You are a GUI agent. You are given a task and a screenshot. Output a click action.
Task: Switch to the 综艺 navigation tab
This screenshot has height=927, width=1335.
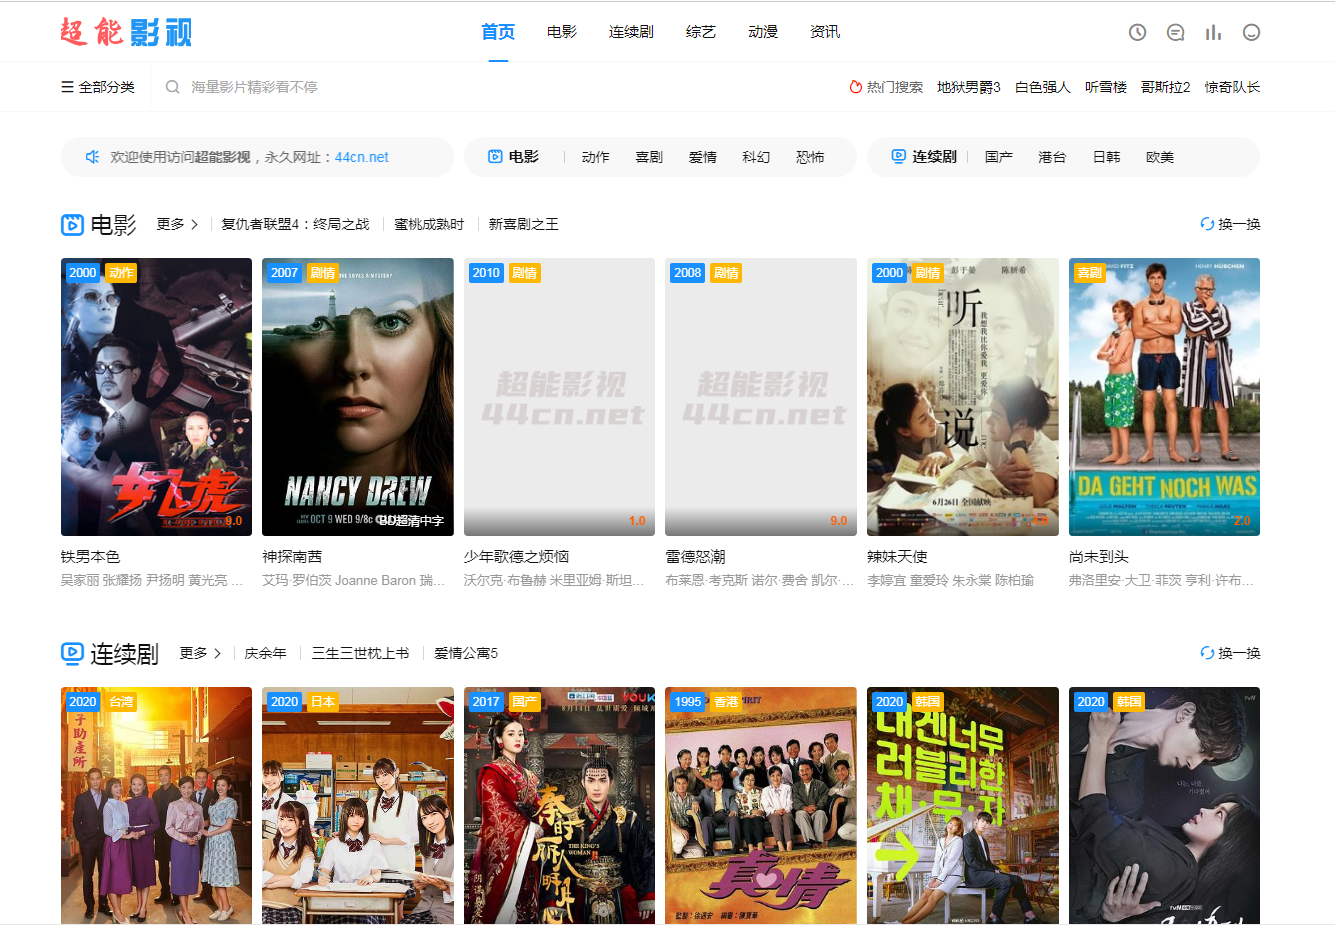click(x=700, y=32)
